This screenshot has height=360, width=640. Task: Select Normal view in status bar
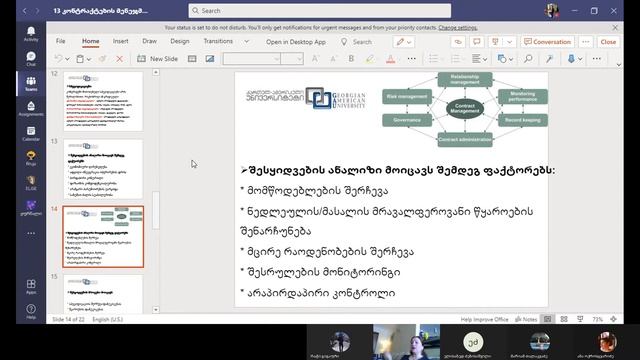point(547,319)
